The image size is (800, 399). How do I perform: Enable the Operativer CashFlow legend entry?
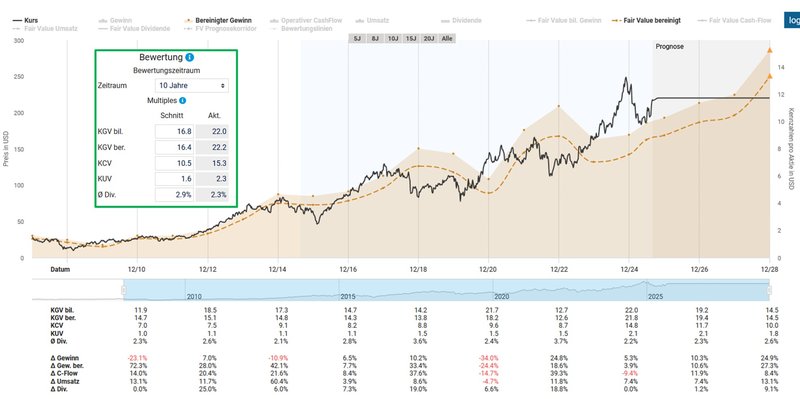click(305, 20)
